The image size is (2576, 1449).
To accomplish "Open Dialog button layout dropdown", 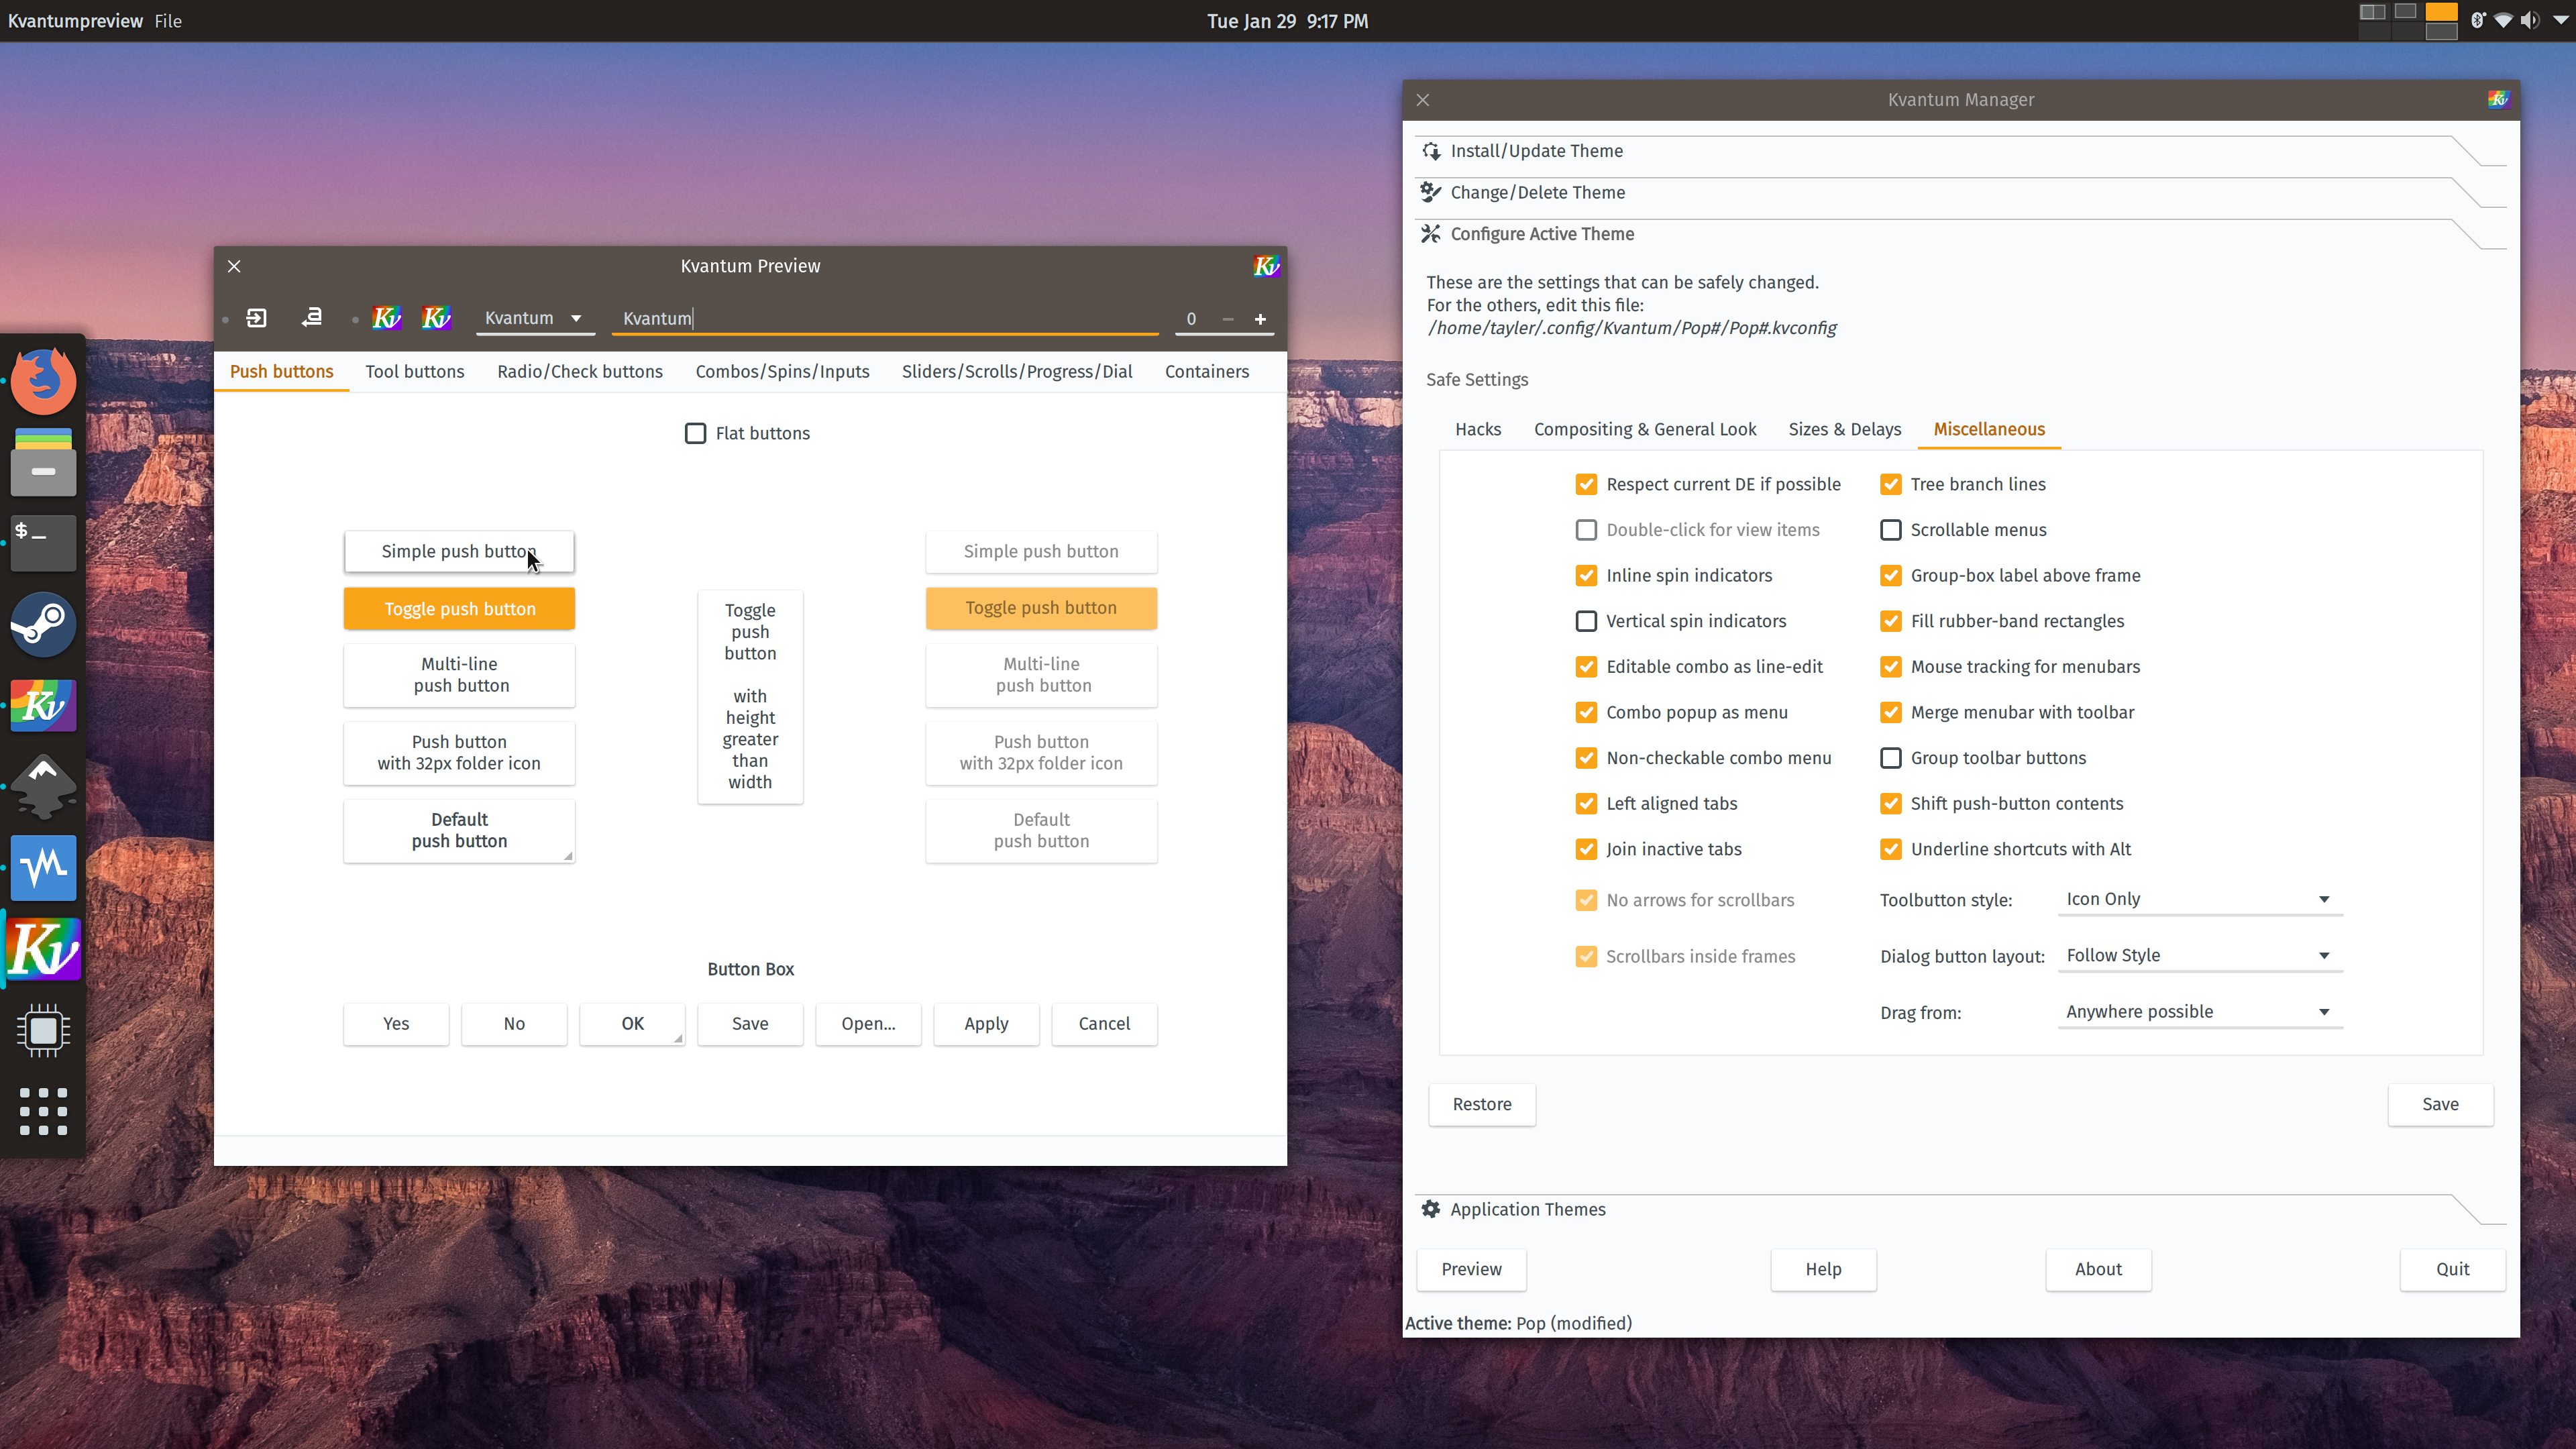I will pos(2199,955).
